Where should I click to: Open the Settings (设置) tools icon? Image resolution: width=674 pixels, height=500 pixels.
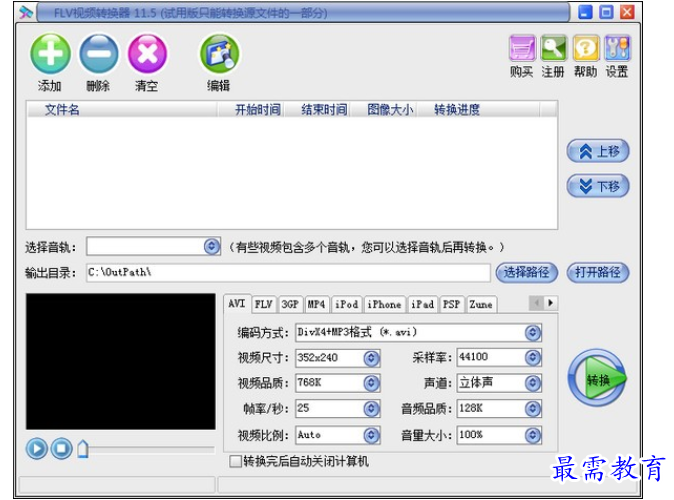[617, 48]
